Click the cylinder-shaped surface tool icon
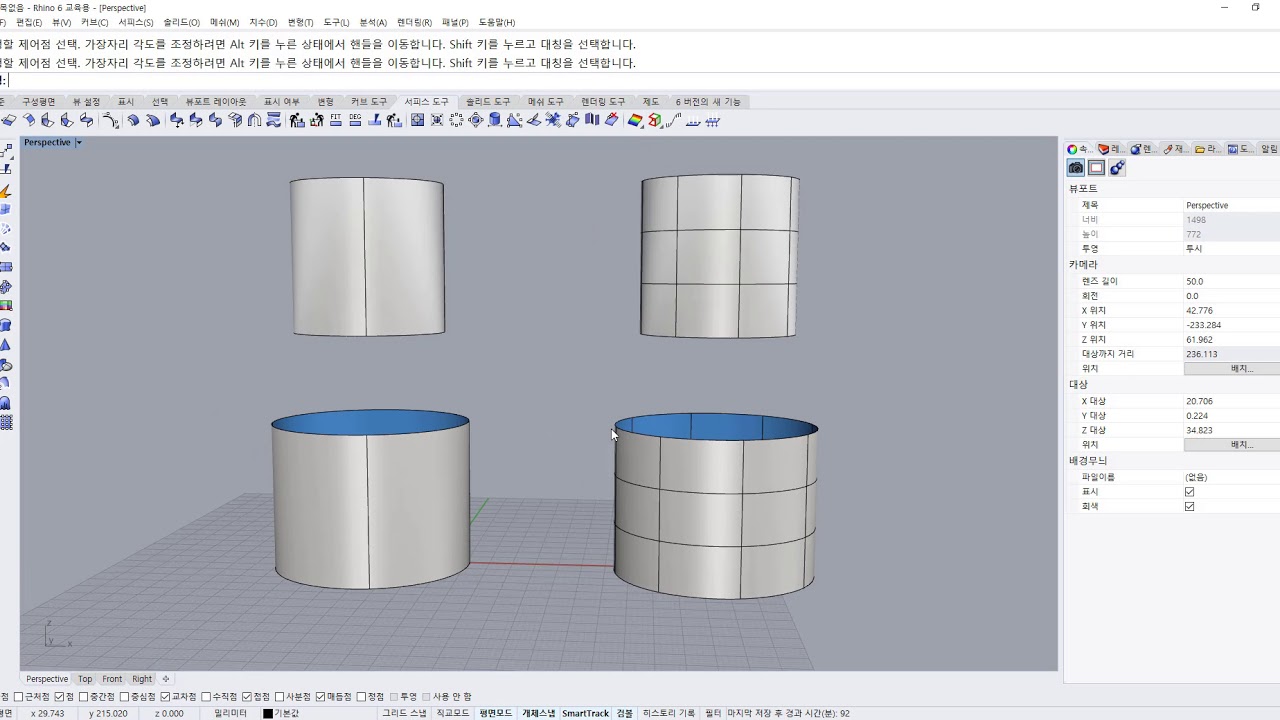1280x720 pixels. pyautogui.click(x=495, y=120)
